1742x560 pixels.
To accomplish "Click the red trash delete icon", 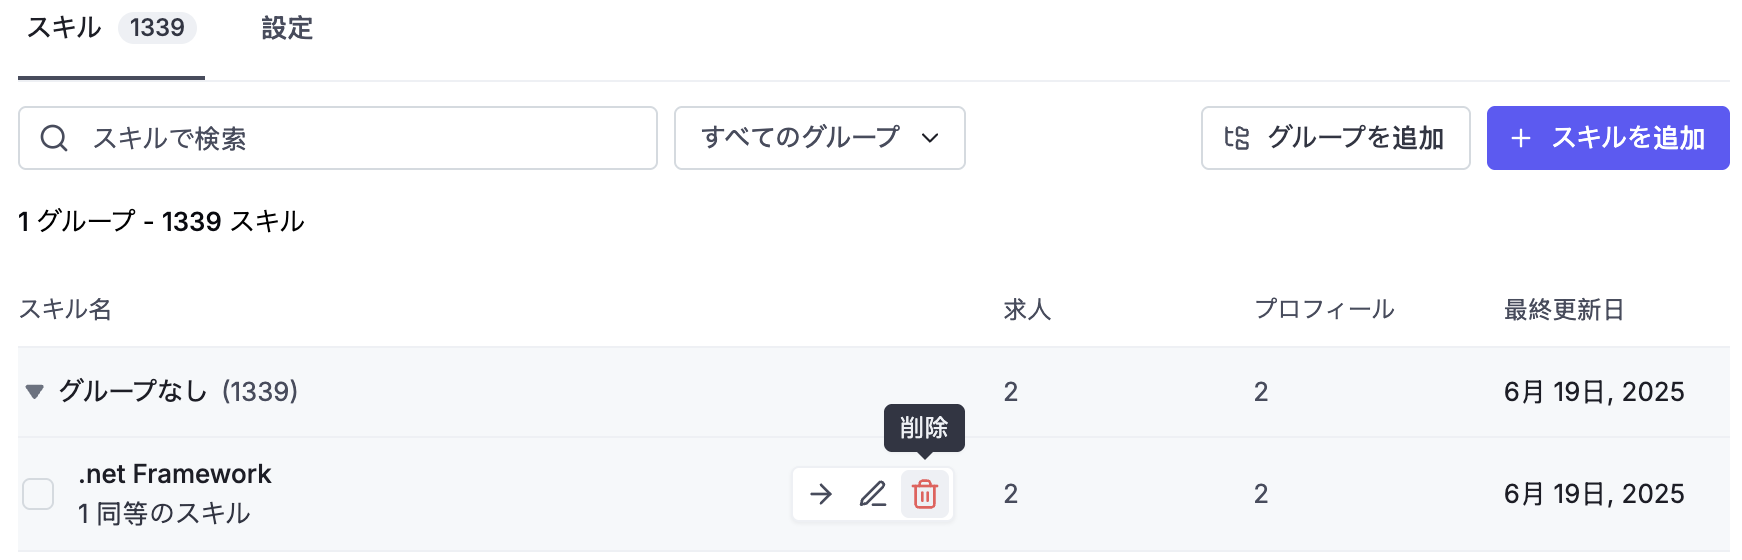I will pos(925,494).
